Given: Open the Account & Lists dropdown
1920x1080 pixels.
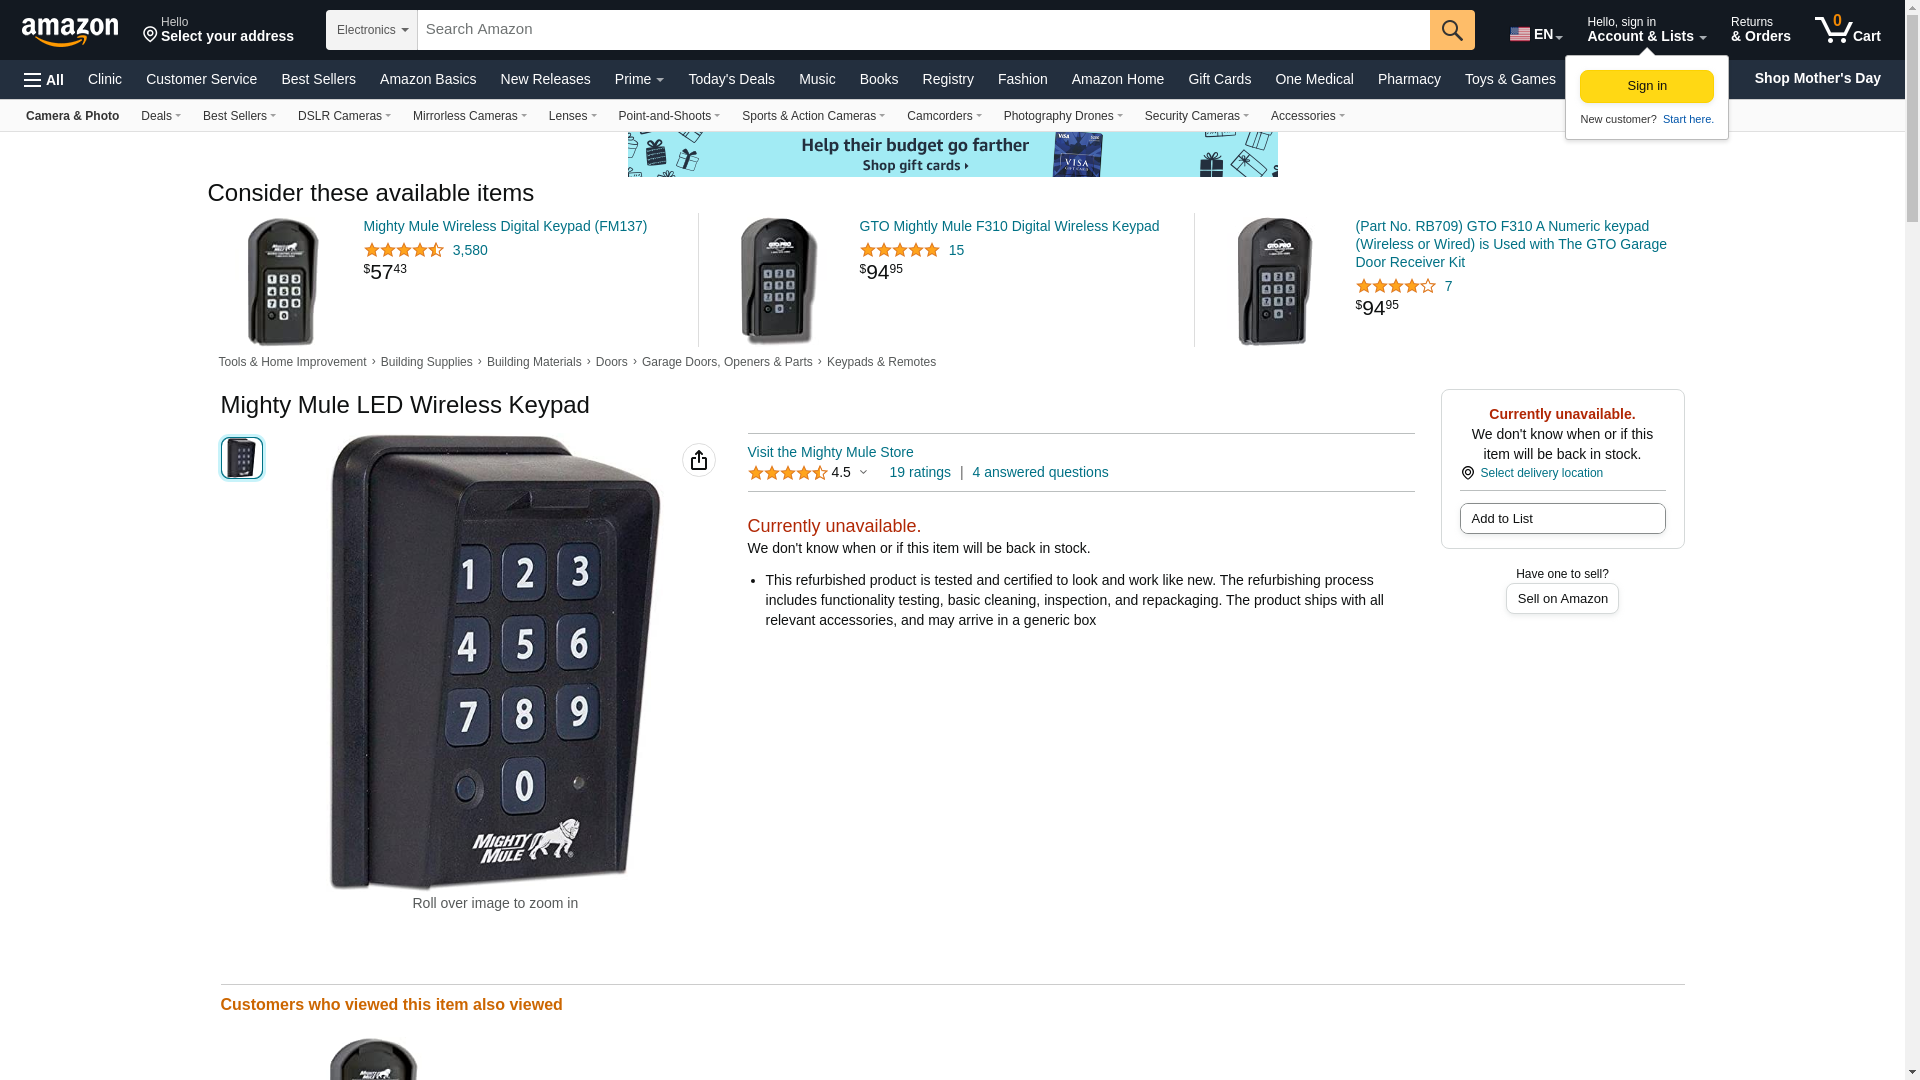Looking at the screenshot, I should coord(1646,30).
